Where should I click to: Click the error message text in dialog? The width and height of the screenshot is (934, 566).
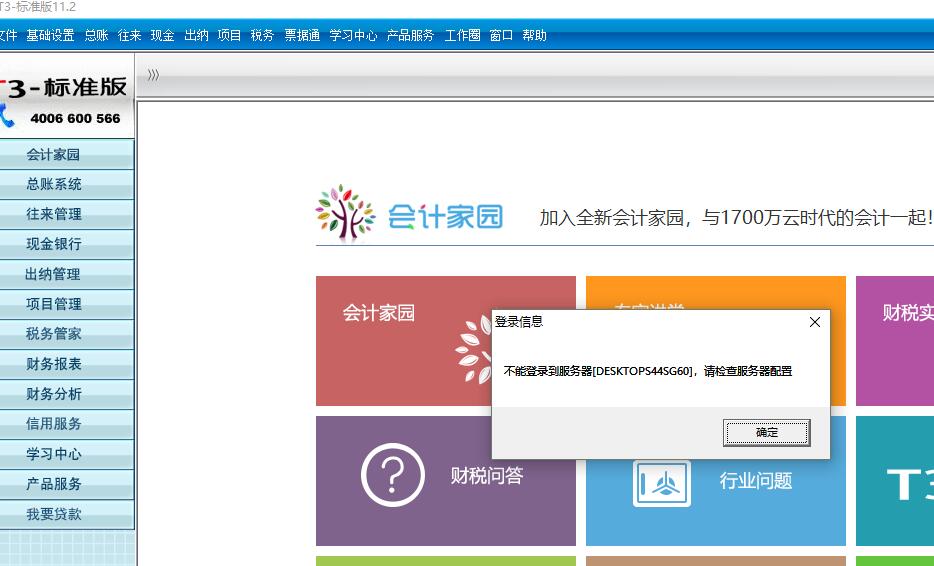(647, 371)
